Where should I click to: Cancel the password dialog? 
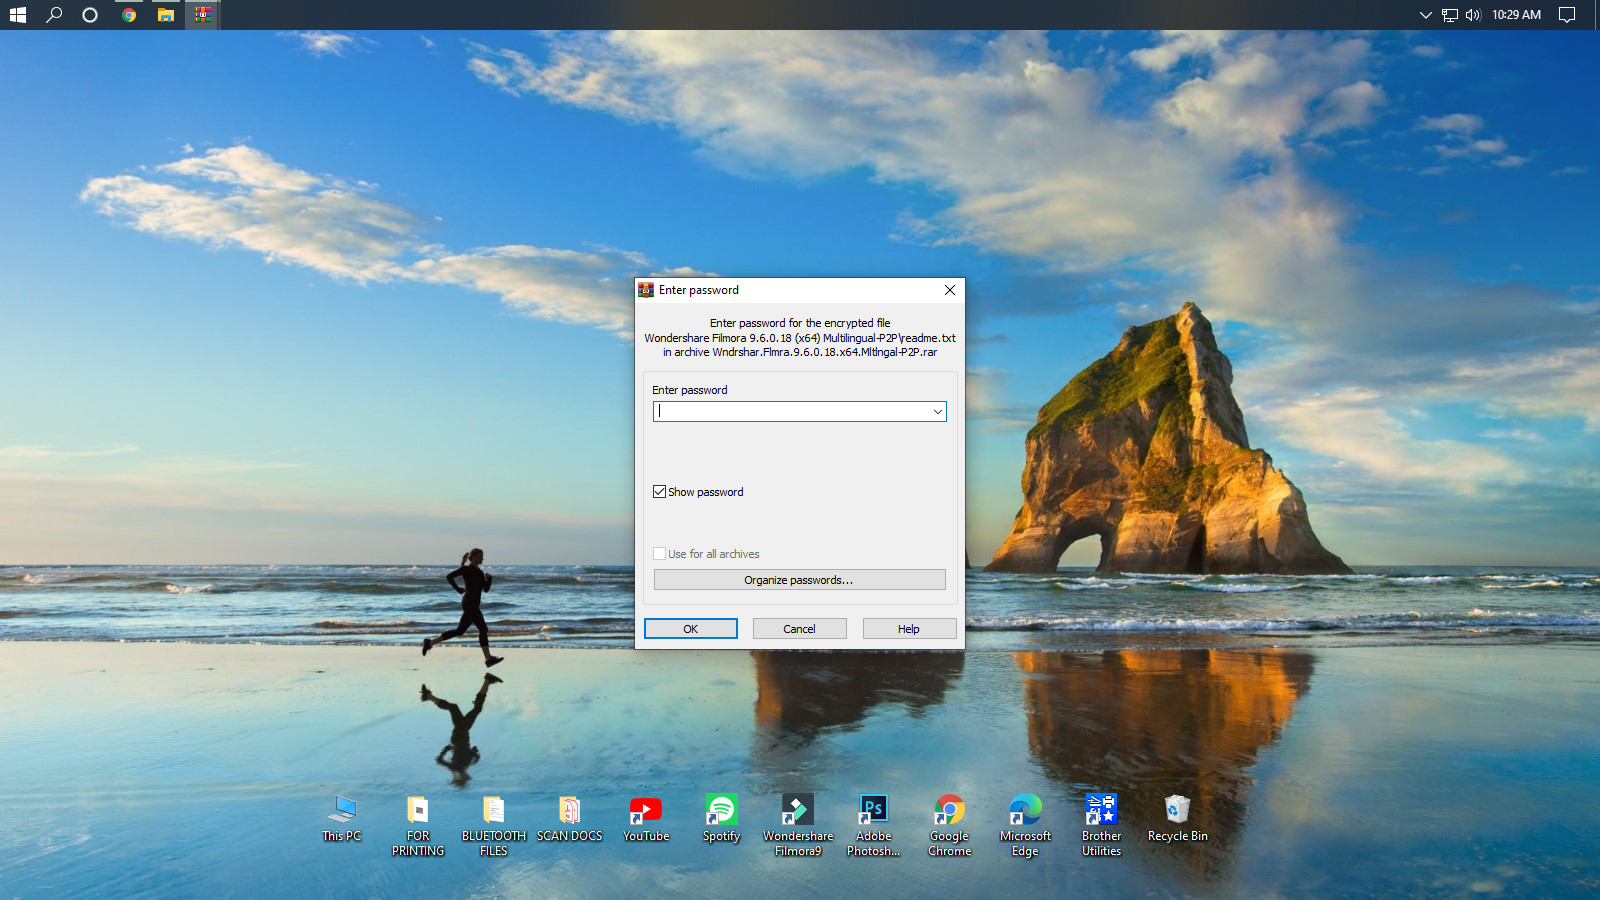click(799, 629)
